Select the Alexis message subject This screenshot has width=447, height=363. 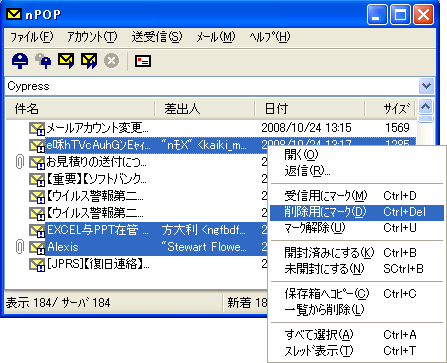63,247
